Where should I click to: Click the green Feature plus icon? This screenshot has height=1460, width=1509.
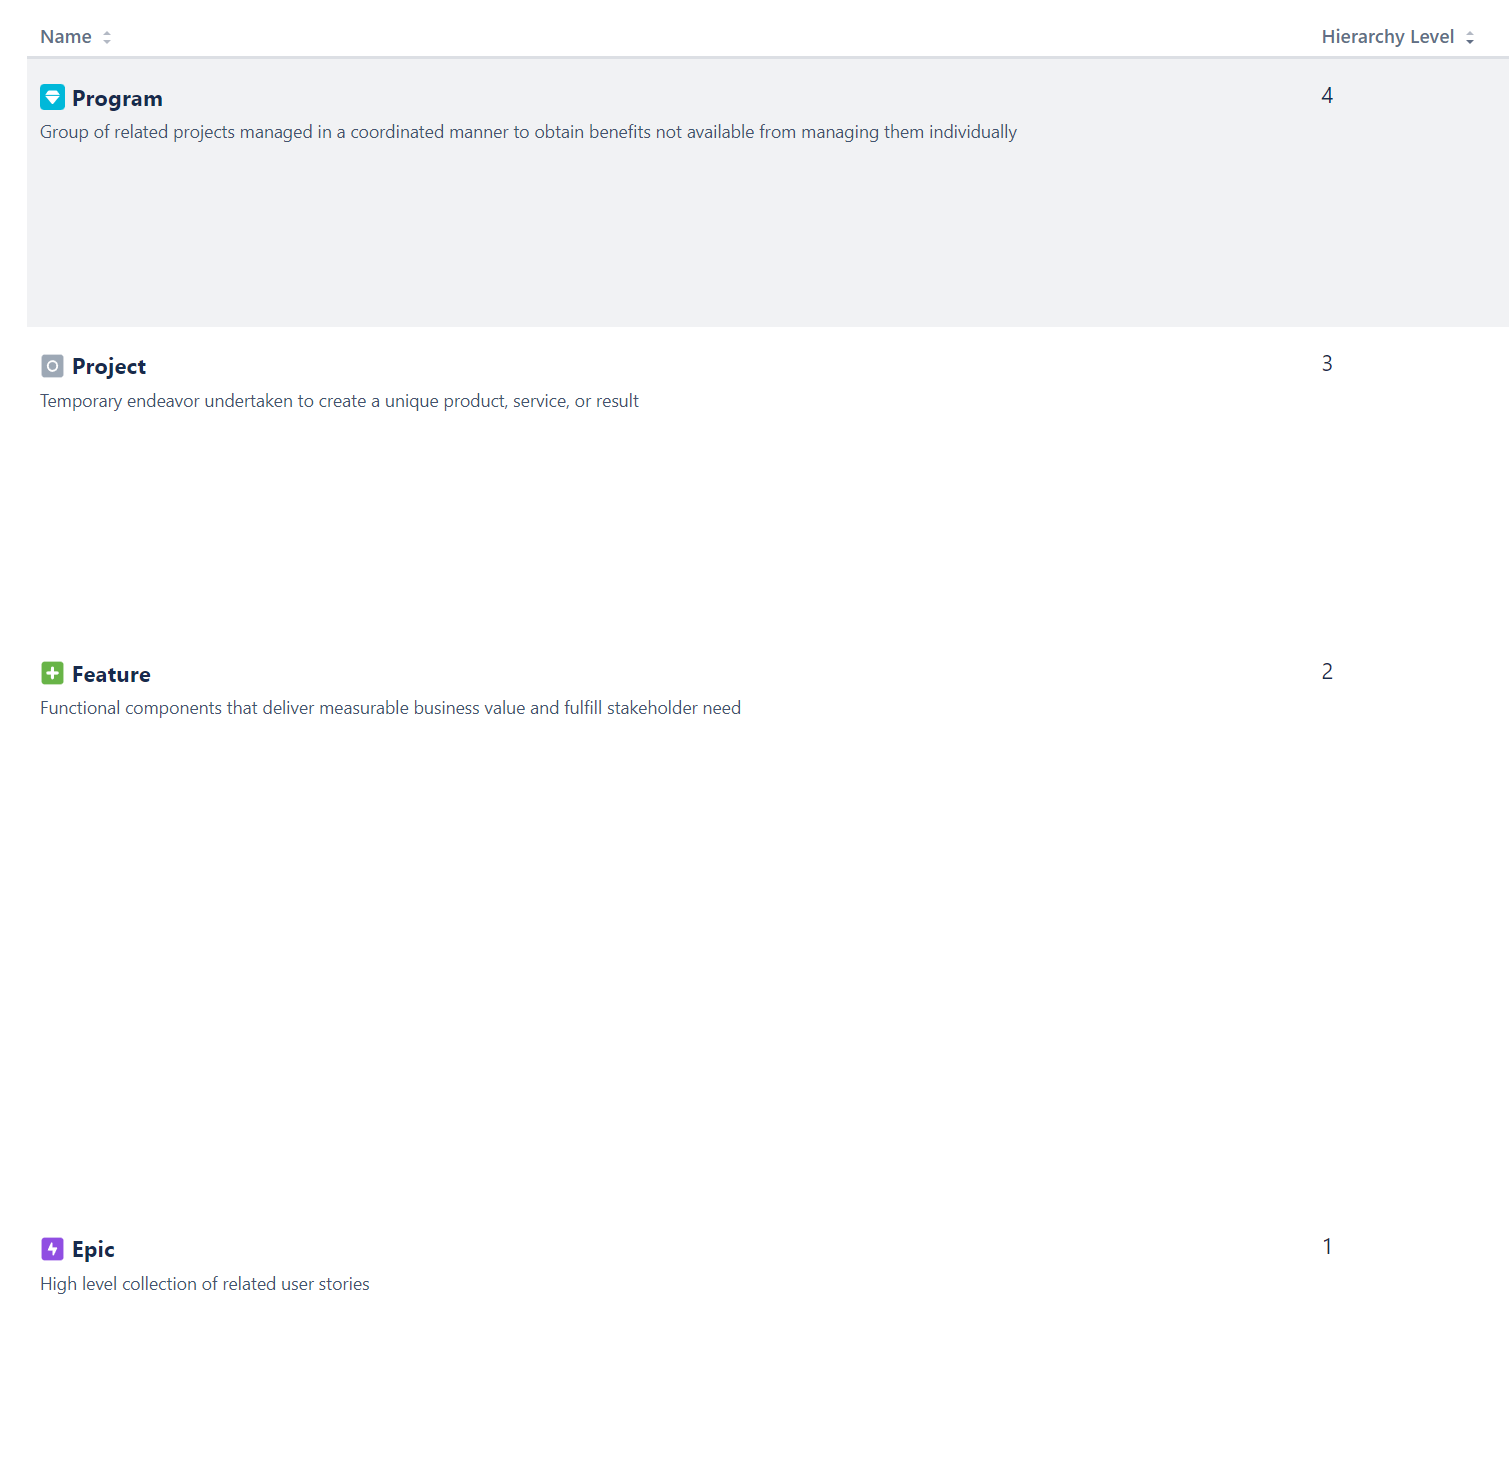[x=52, y=673]
